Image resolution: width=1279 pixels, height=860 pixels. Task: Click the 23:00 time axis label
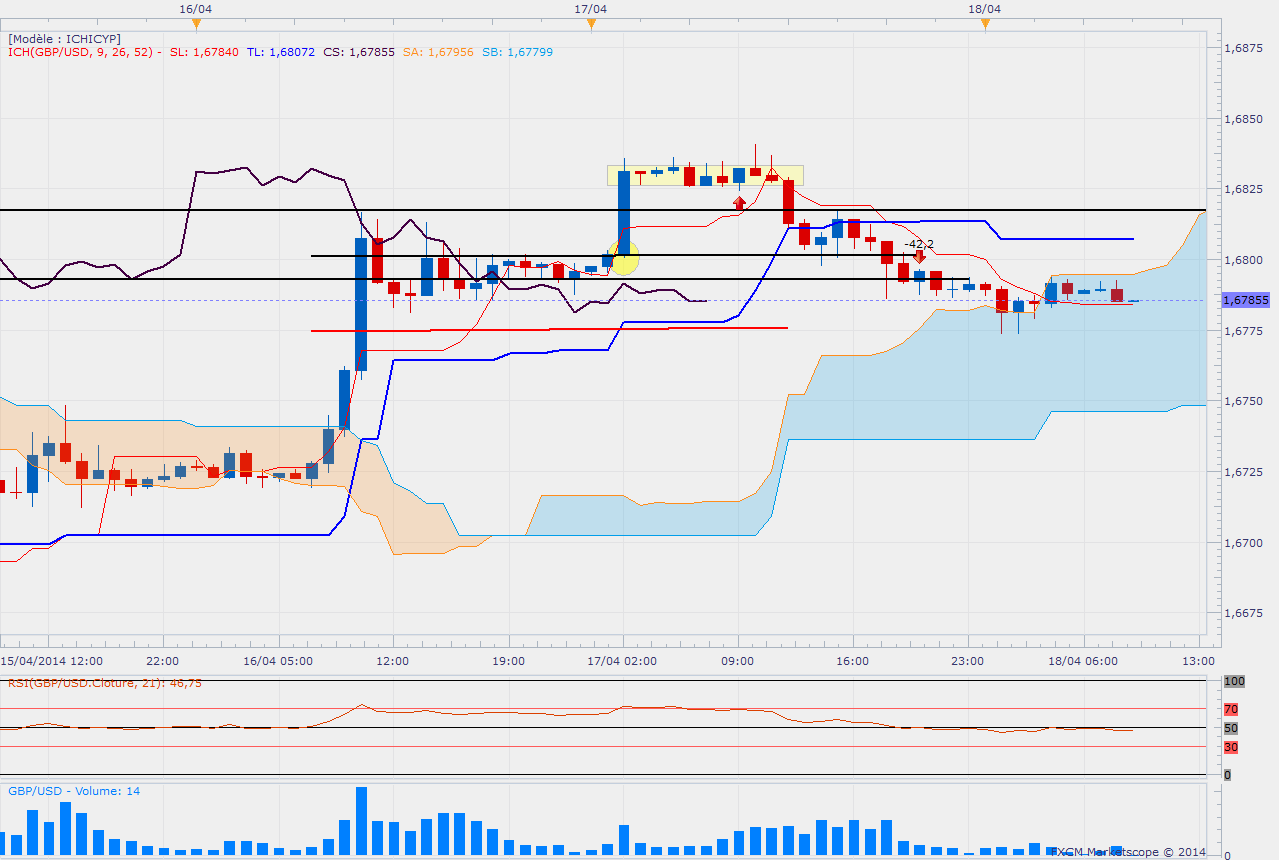(968, 661)
